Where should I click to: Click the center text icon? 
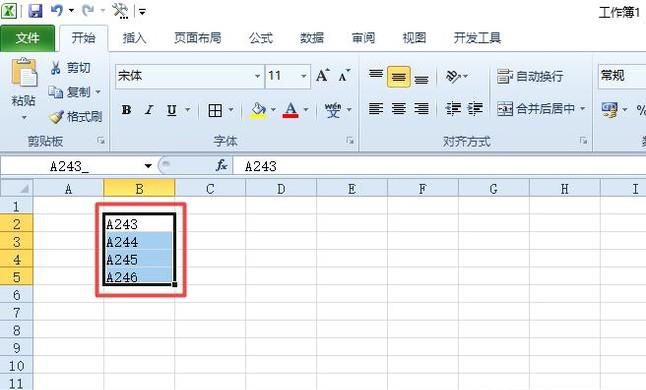point(398,109)
